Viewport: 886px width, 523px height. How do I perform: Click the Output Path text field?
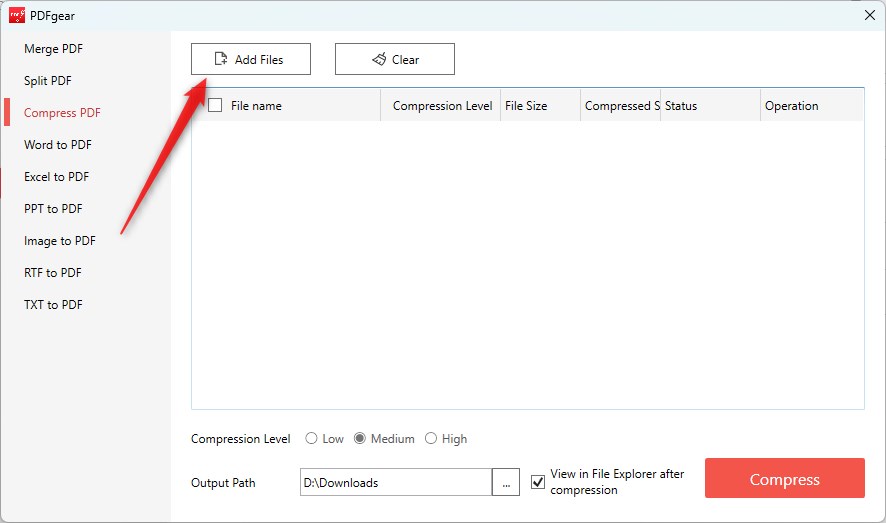tap(396, 482)
